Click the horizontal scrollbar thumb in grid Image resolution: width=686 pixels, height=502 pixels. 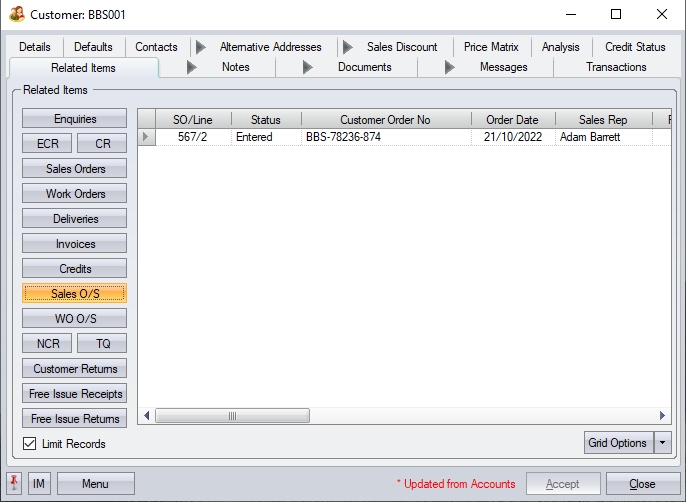231,416
